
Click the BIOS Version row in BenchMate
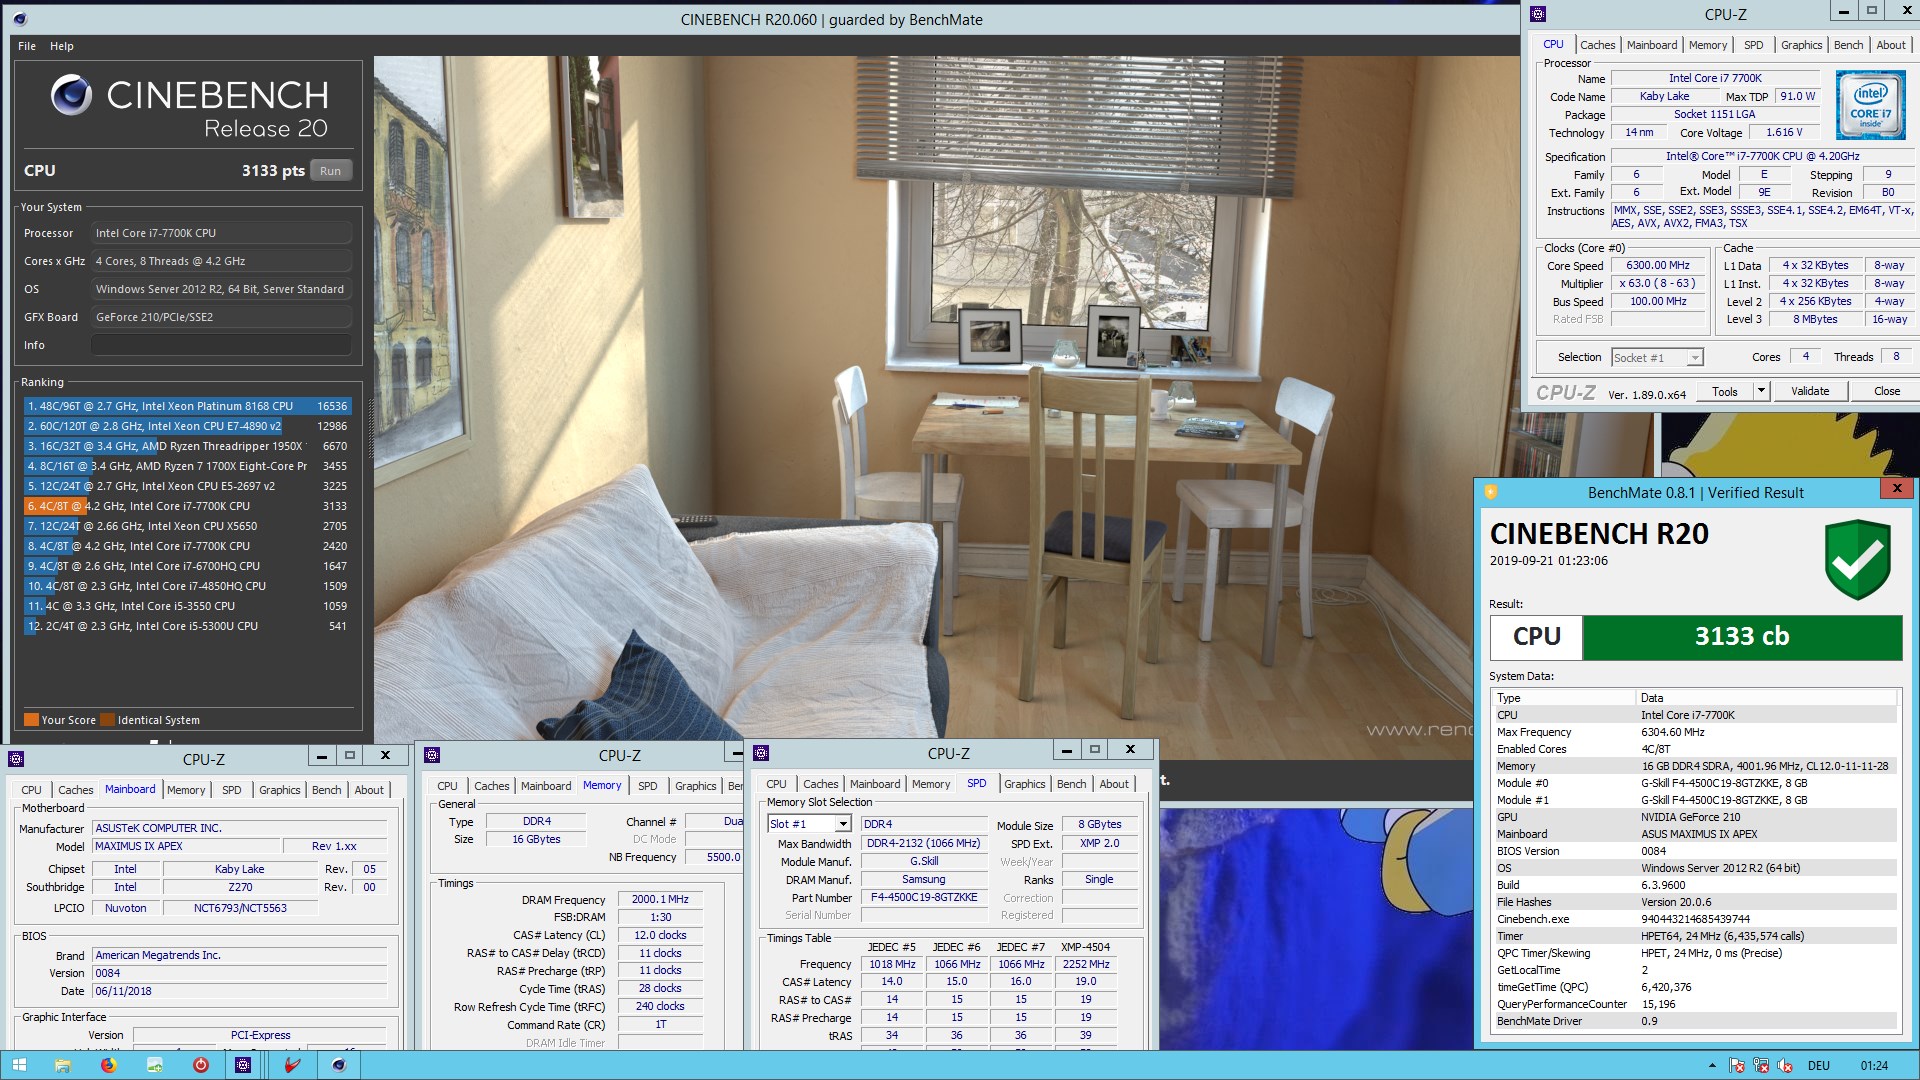1694,851
